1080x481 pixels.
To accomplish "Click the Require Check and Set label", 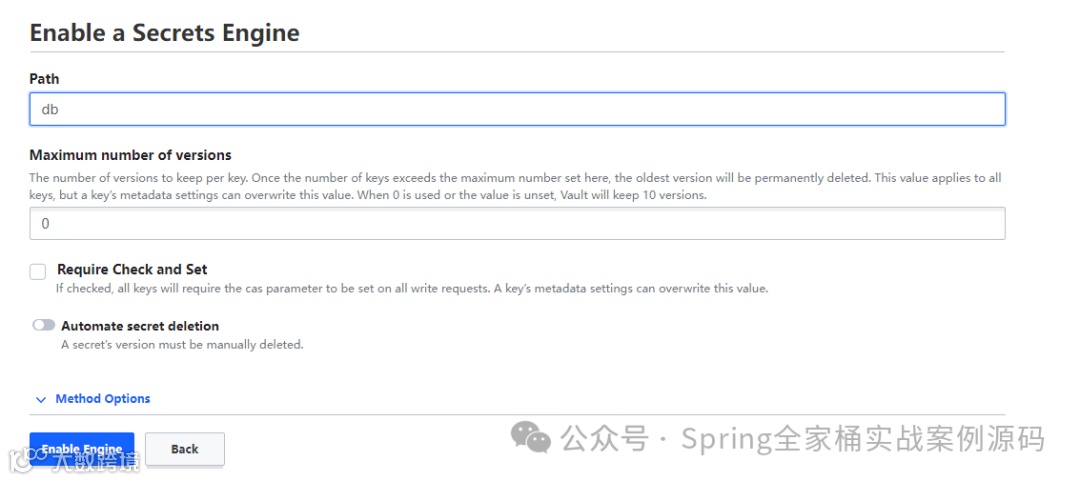I will pyautogui.click(x=132, y=269).
